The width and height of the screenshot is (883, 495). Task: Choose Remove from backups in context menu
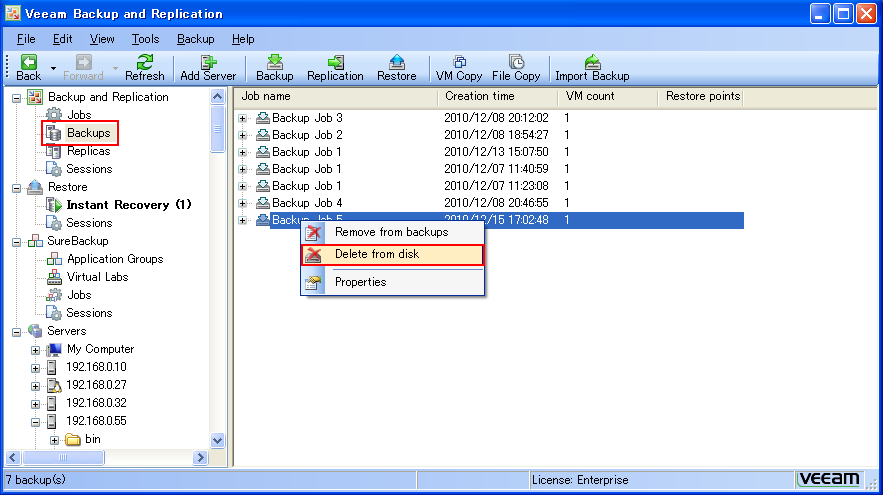[x=393, y=232]
